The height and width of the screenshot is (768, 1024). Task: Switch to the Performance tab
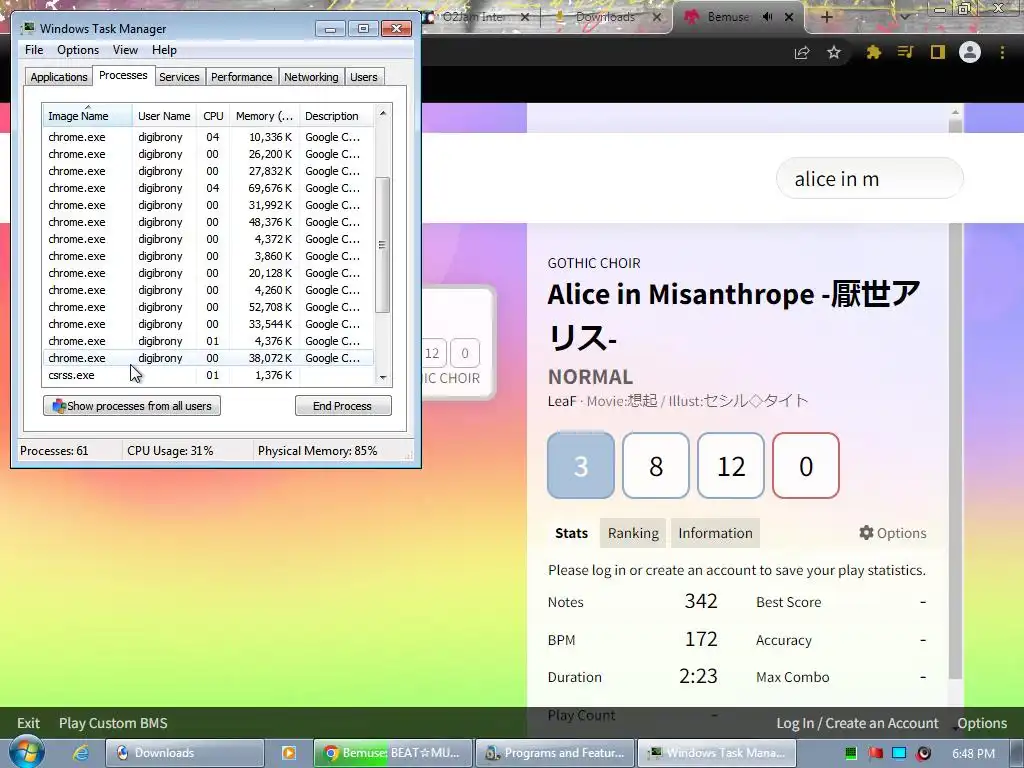tap(241, 77)
